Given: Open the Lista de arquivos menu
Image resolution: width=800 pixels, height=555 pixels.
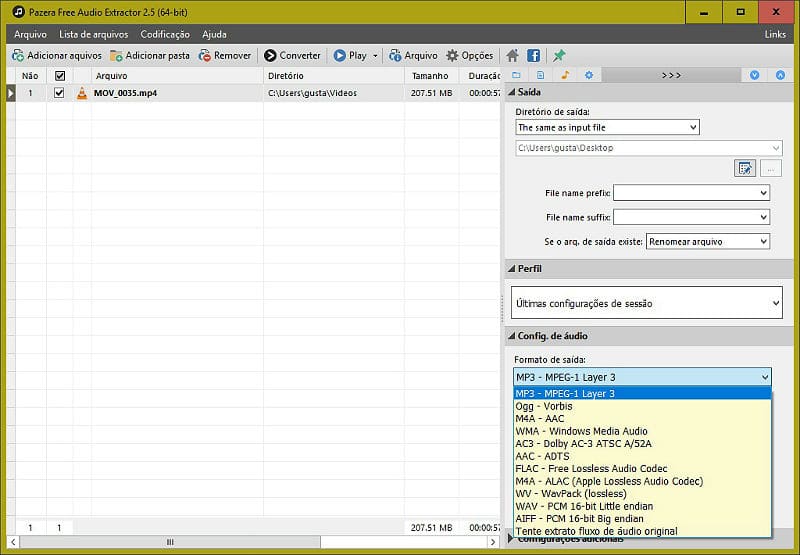Looking at the screenshot, I should point(93,34).
